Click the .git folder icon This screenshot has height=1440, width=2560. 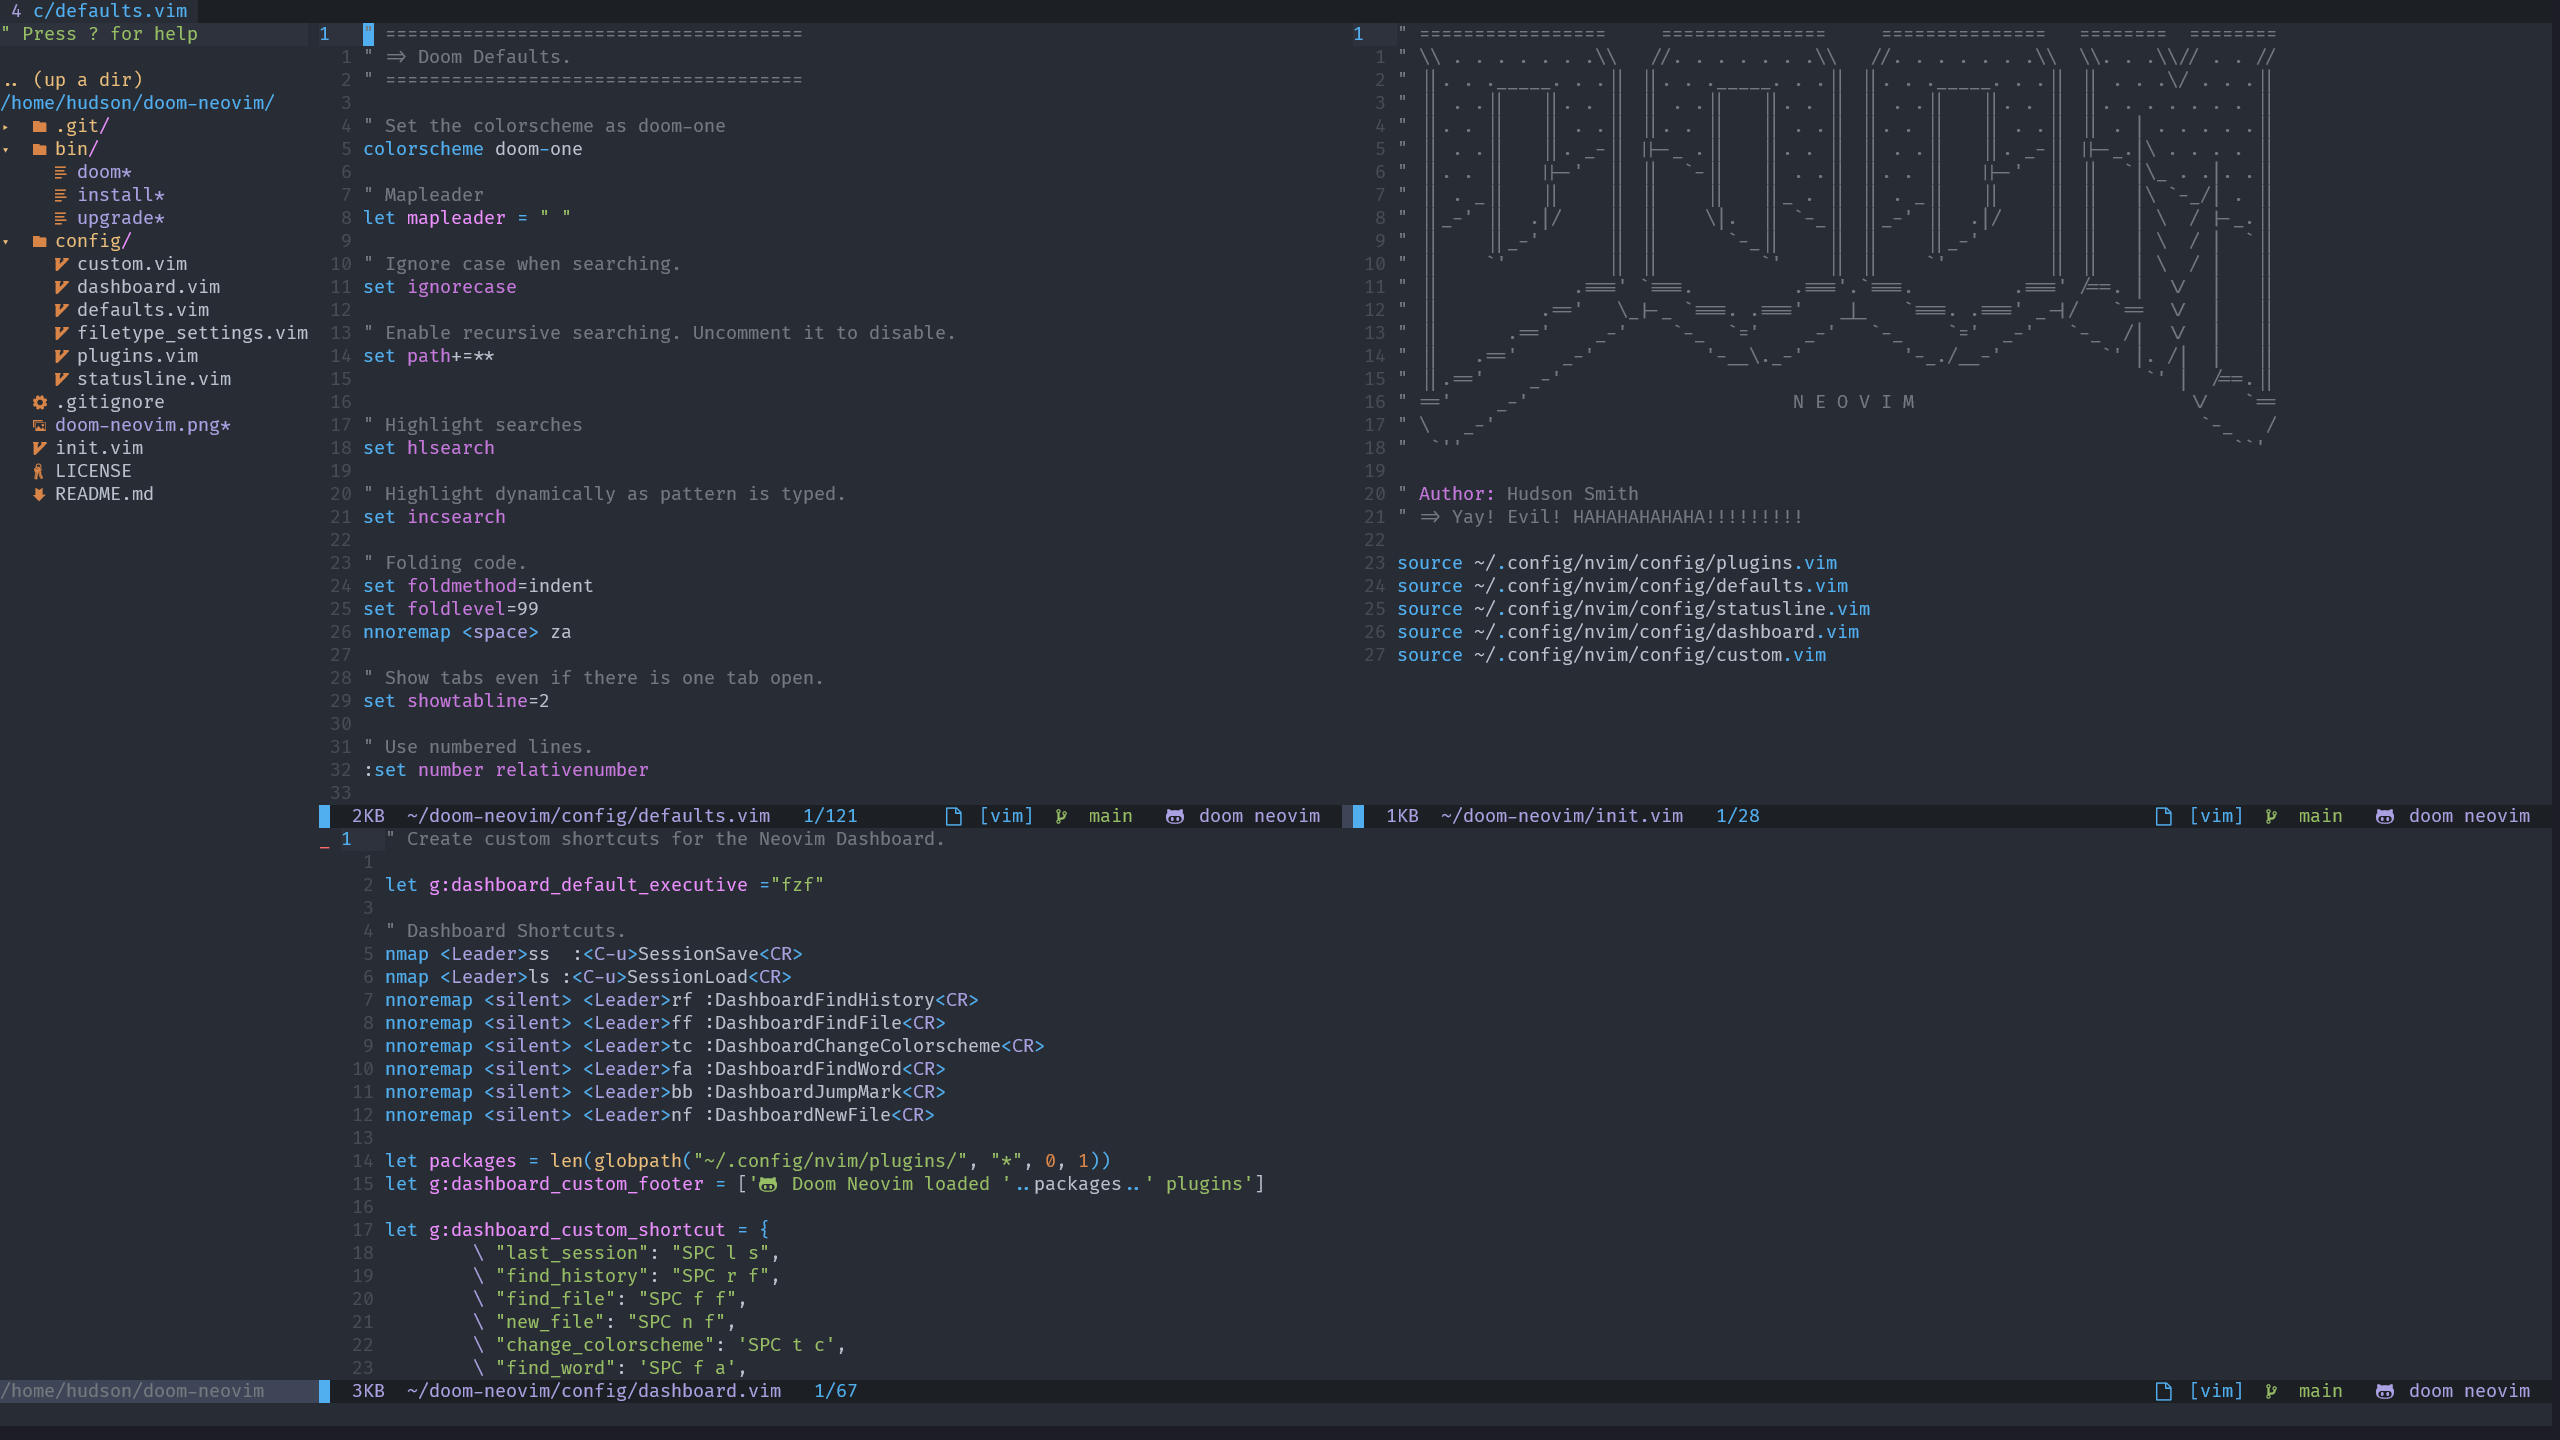[40, 126]
